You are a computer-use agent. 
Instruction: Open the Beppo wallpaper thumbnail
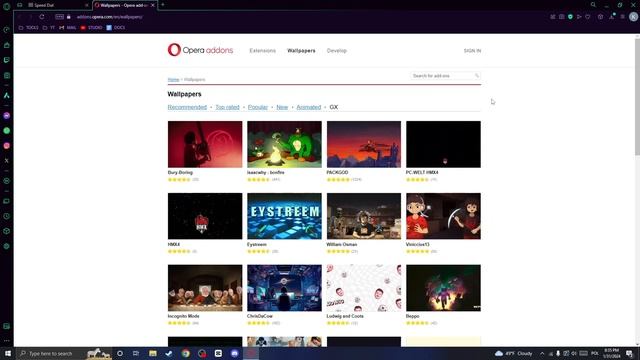click(x=443, y=288)
